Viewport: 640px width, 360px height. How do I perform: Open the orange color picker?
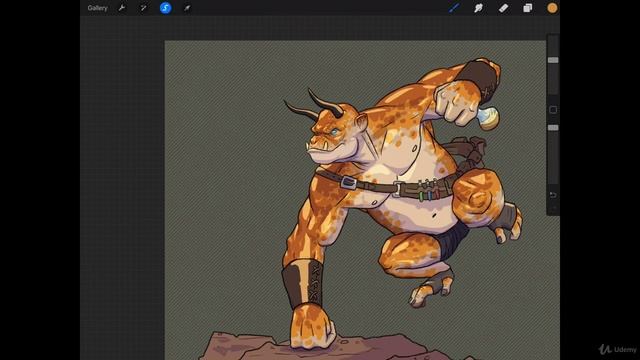click(x=552, y=8)
